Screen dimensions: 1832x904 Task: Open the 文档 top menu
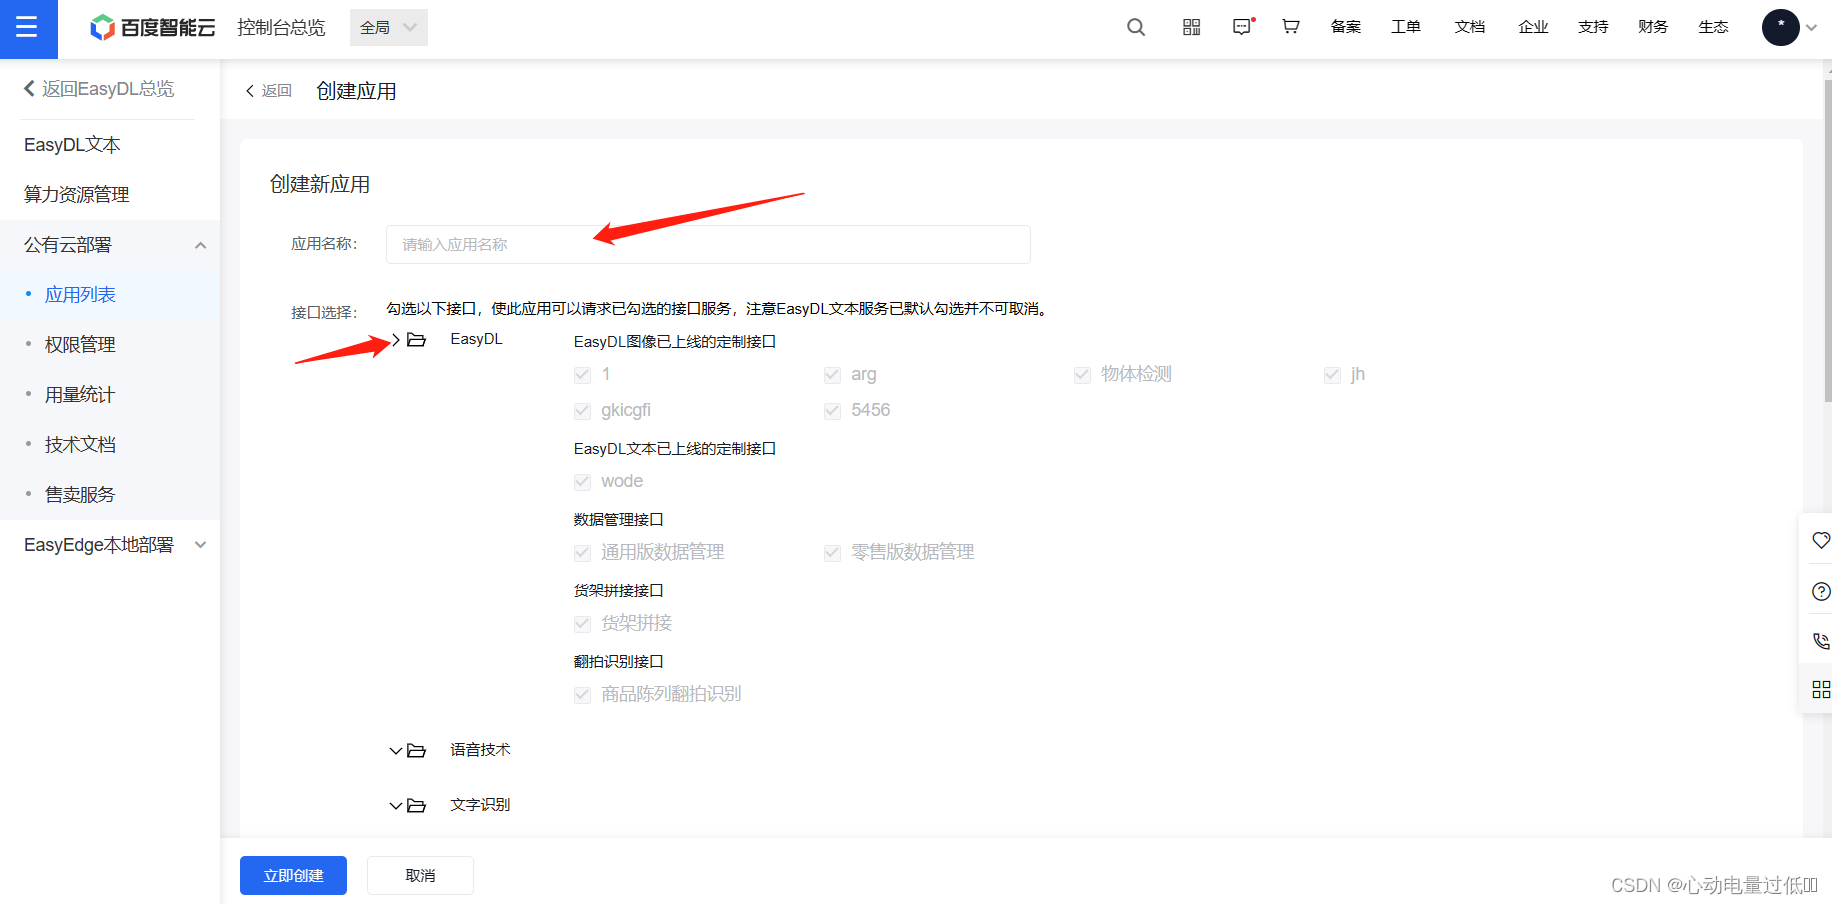[1470, 27]
